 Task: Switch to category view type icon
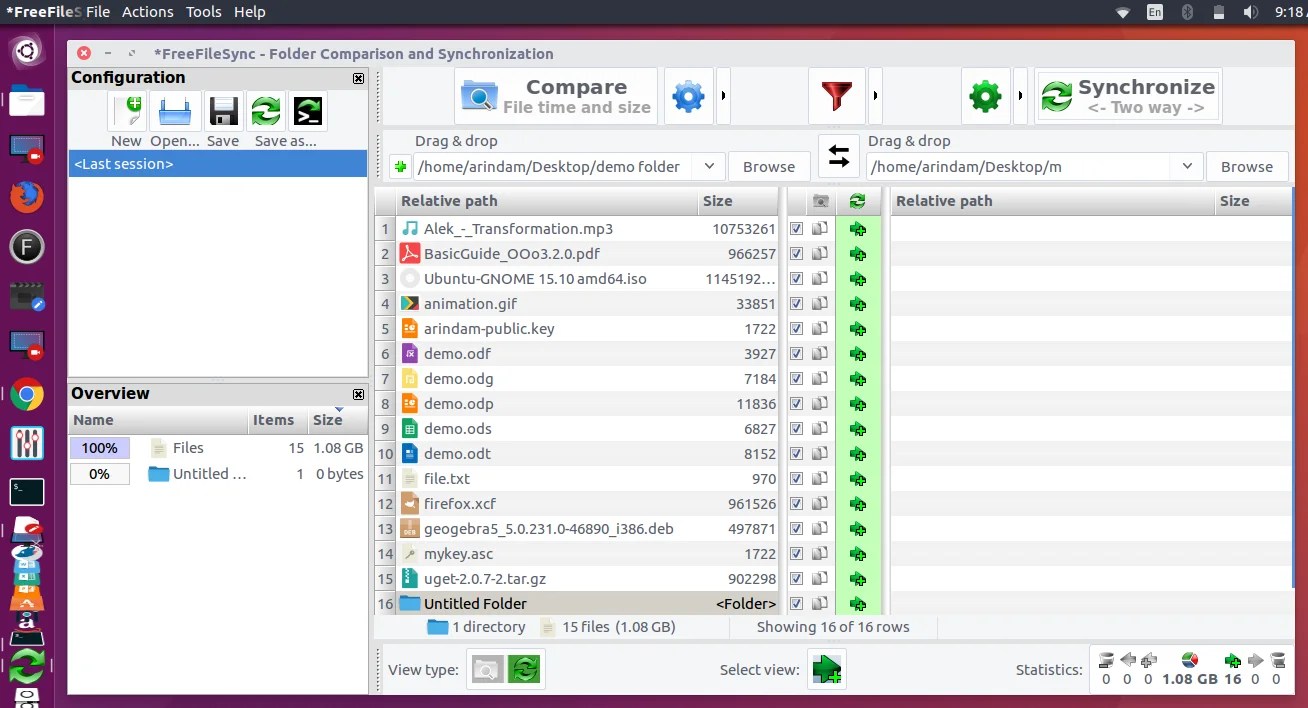point(487,669)
